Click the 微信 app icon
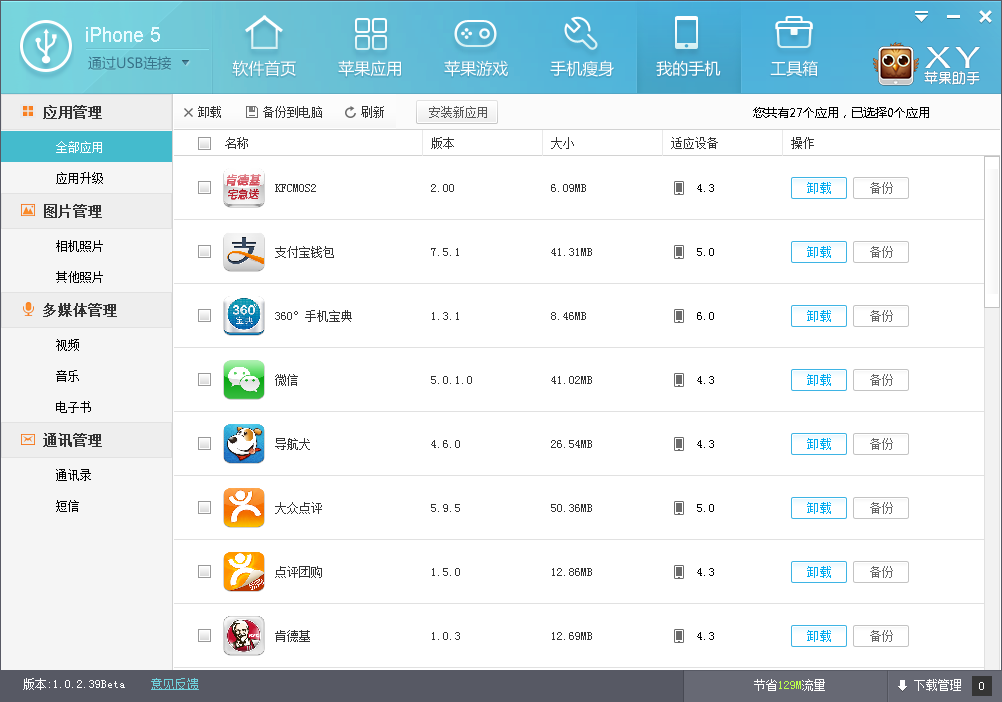The height and width of the screenshot is (702, 1002). [243, 379]
